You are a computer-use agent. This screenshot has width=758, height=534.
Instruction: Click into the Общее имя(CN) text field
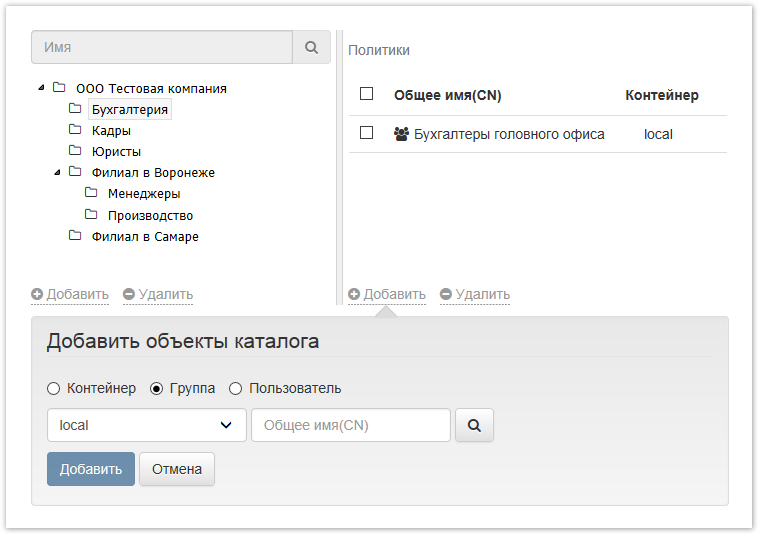click(350, 425)
